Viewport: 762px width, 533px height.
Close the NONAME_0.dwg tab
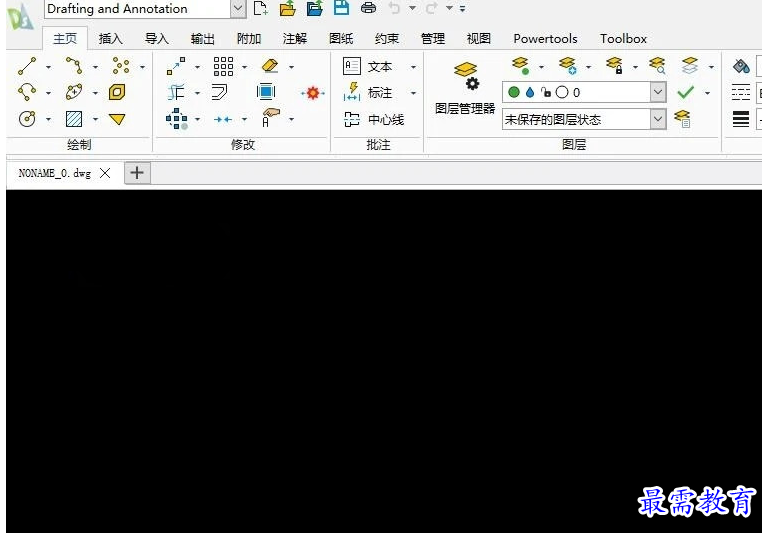click(105, 173)
